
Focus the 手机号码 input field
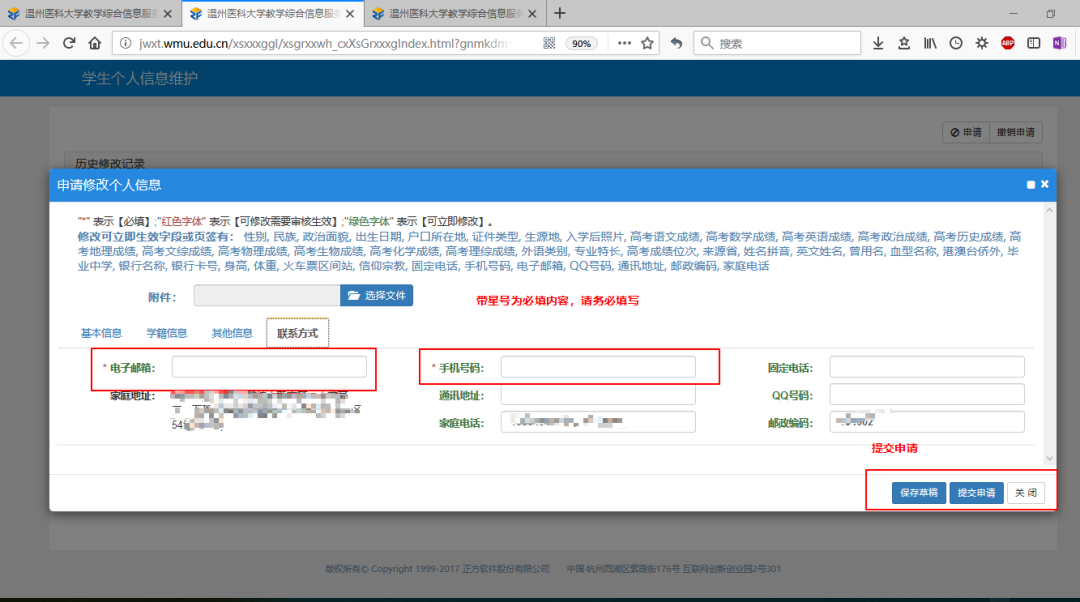point(597,367)
